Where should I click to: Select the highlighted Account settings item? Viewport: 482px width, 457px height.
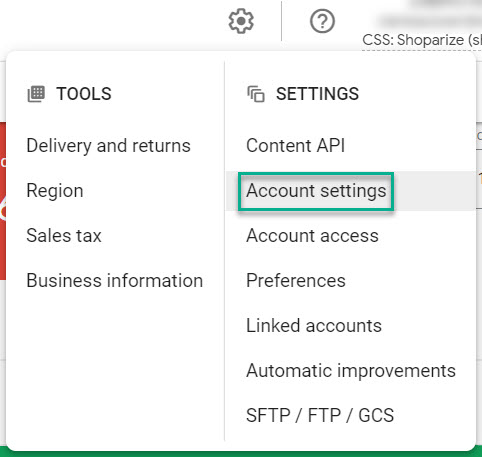[x=316, y=191]
